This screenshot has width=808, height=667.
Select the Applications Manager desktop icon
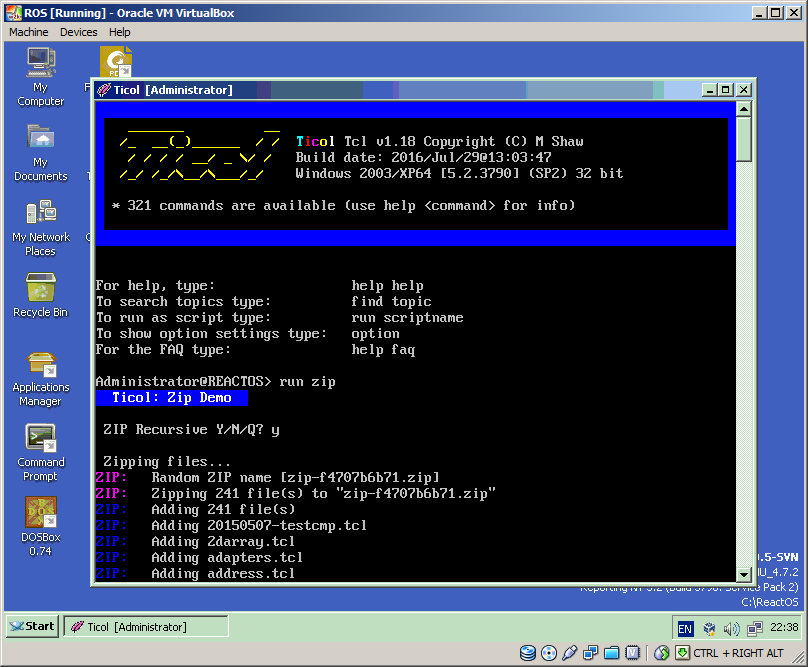point(41,380)
